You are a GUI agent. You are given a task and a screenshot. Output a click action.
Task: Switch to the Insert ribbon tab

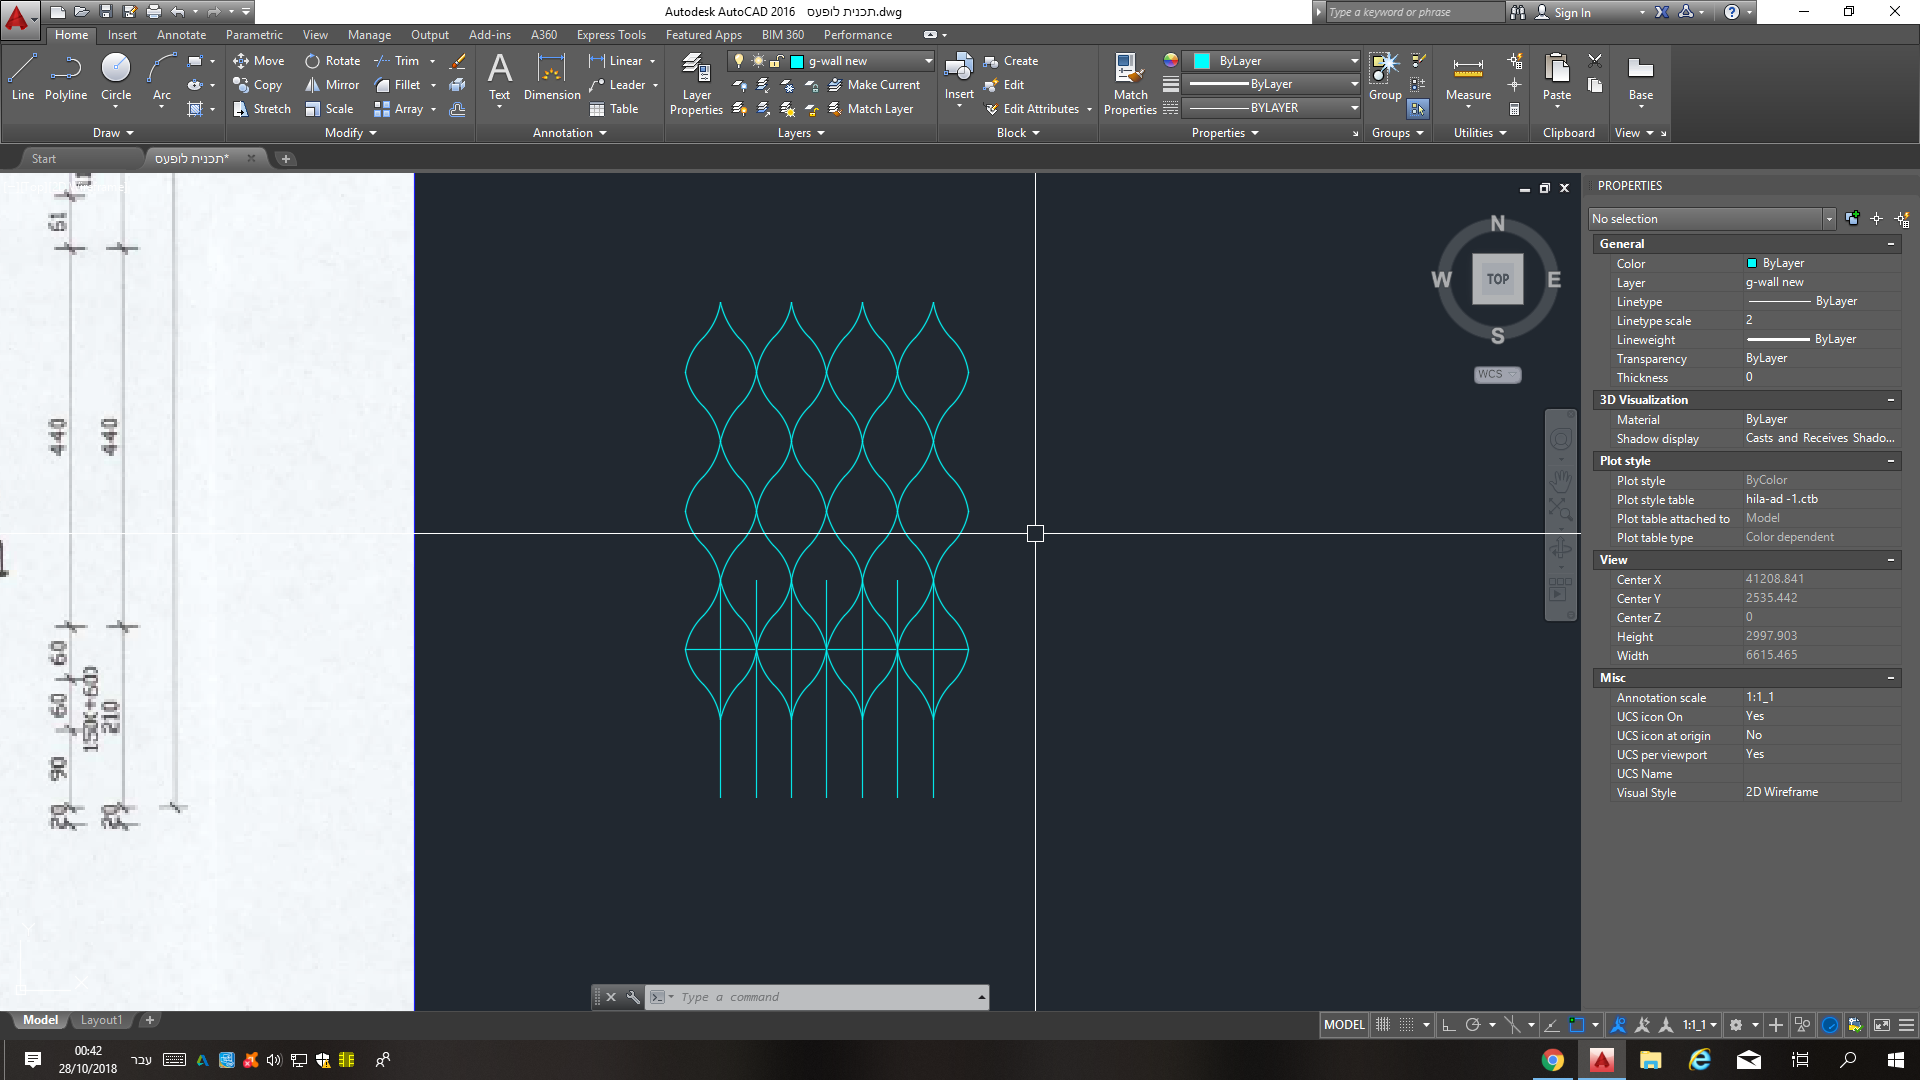(x=122, y=35)
